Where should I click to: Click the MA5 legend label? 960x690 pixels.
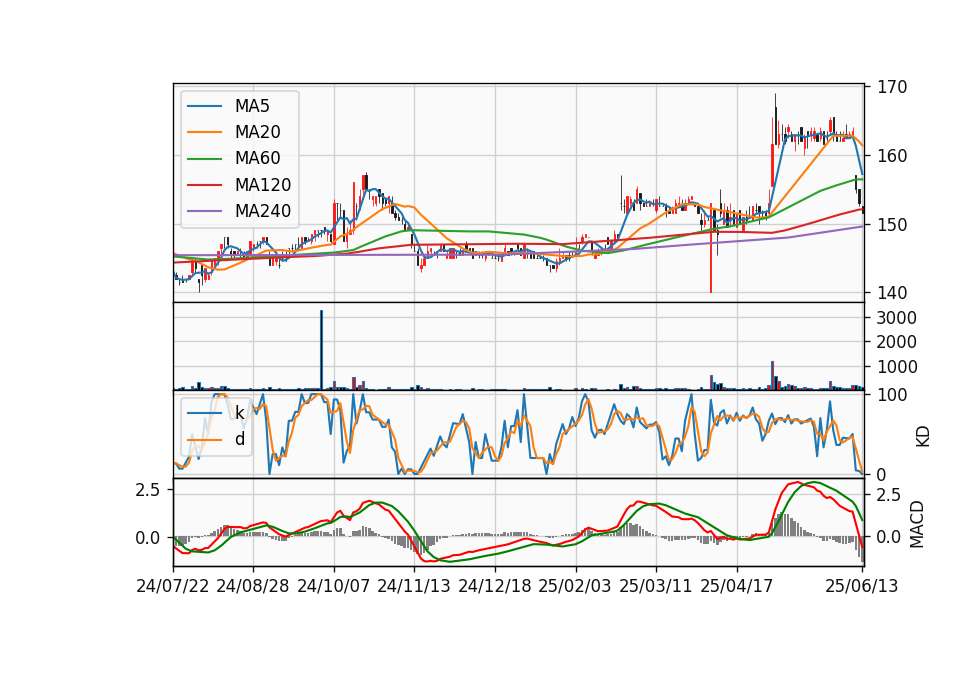coord(252,106)
